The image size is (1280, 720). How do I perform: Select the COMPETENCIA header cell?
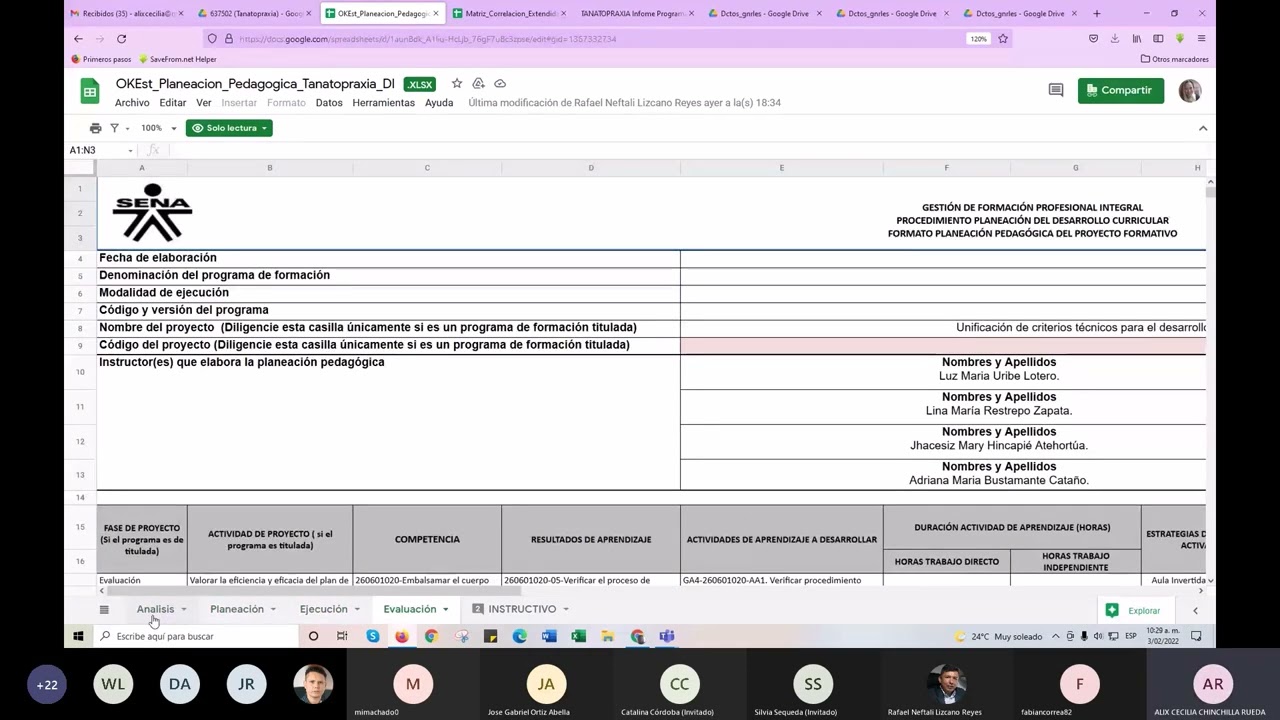pos(427,539)
